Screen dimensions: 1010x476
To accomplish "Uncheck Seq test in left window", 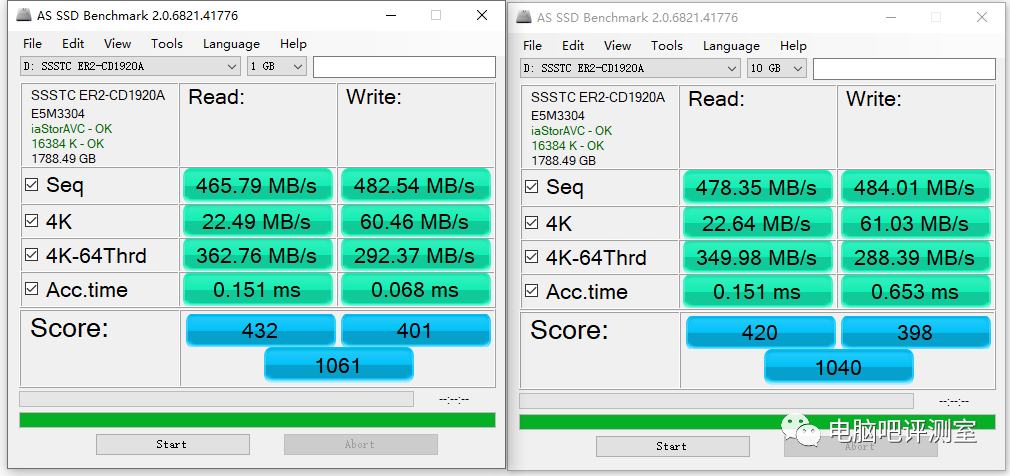I will (x=31, y=186).
